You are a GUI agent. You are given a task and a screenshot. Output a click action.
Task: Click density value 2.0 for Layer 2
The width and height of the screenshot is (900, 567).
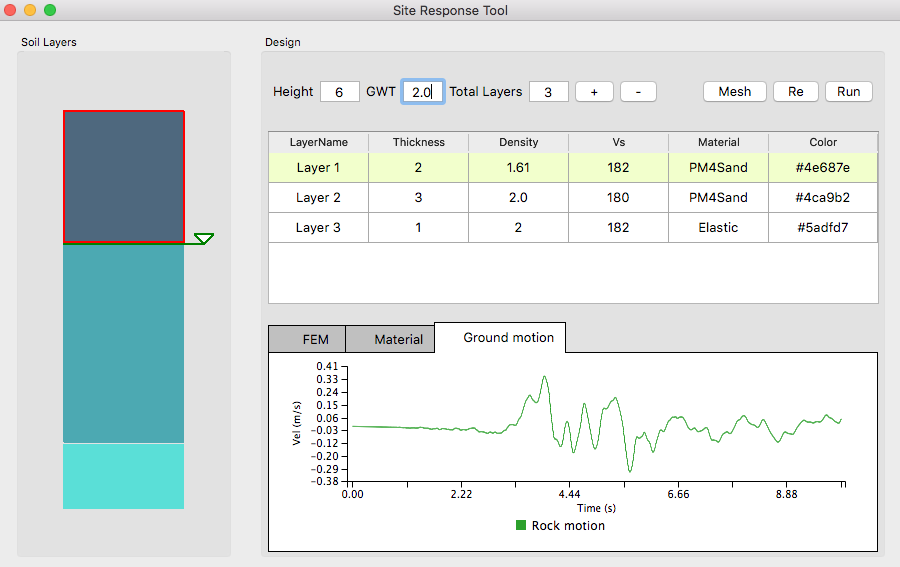(x=518, y=197)
